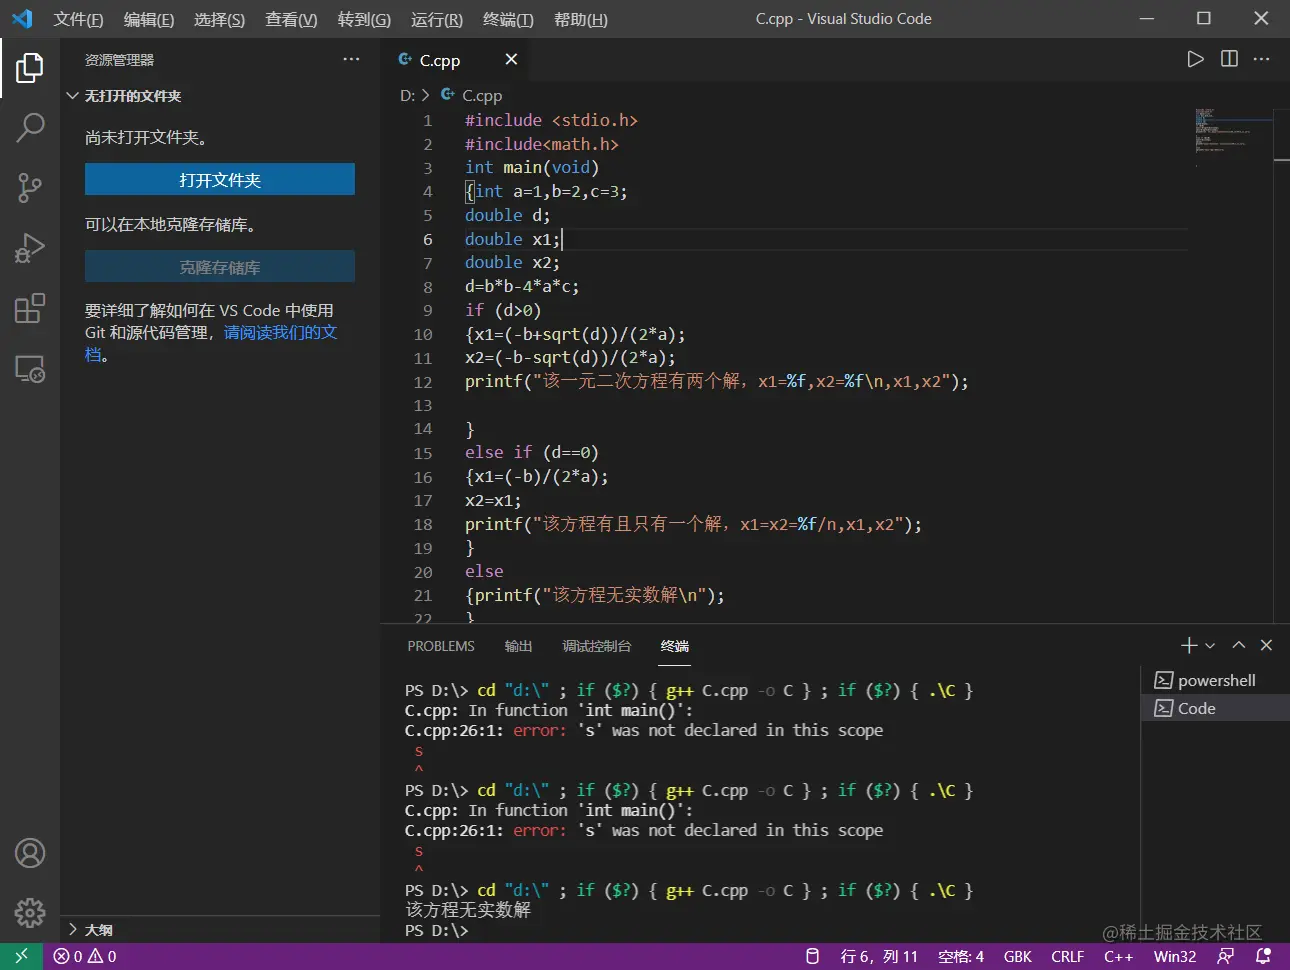The width and height of the screenshot is (1290, 970).
Task: Open the Accounts icon
Action: click(x=30, y=853)
